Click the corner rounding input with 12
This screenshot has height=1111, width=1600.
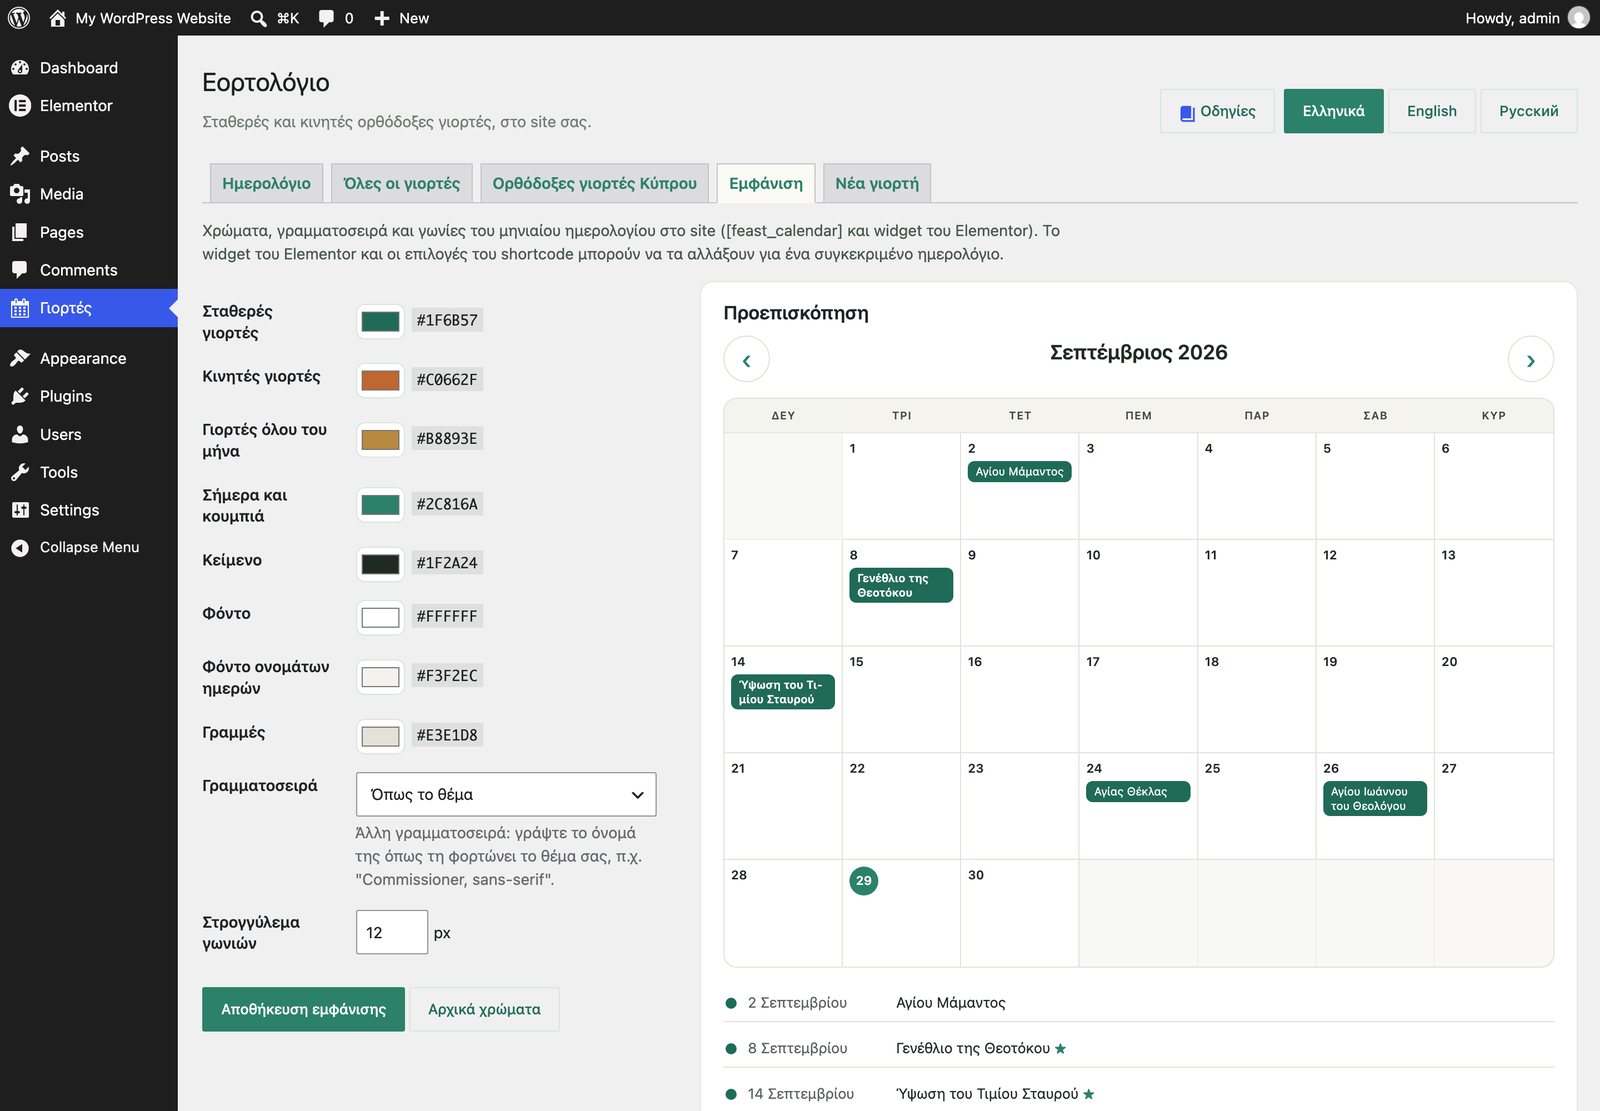coord(392,932)
